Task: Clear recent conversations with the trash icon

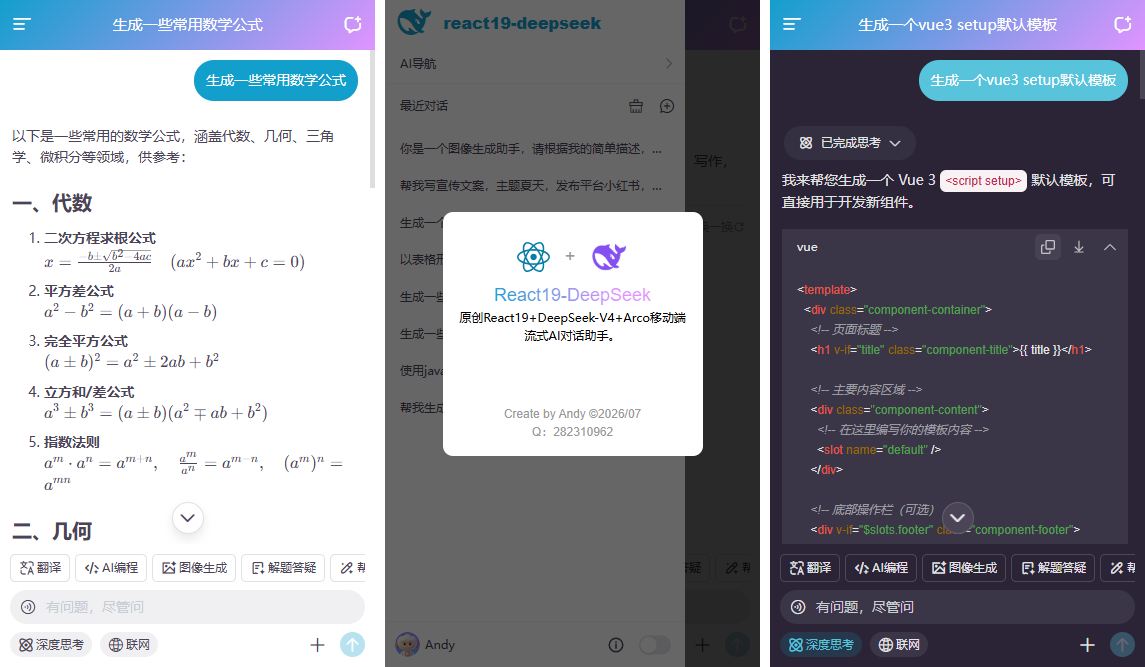Action: click(x=636, y=106)
